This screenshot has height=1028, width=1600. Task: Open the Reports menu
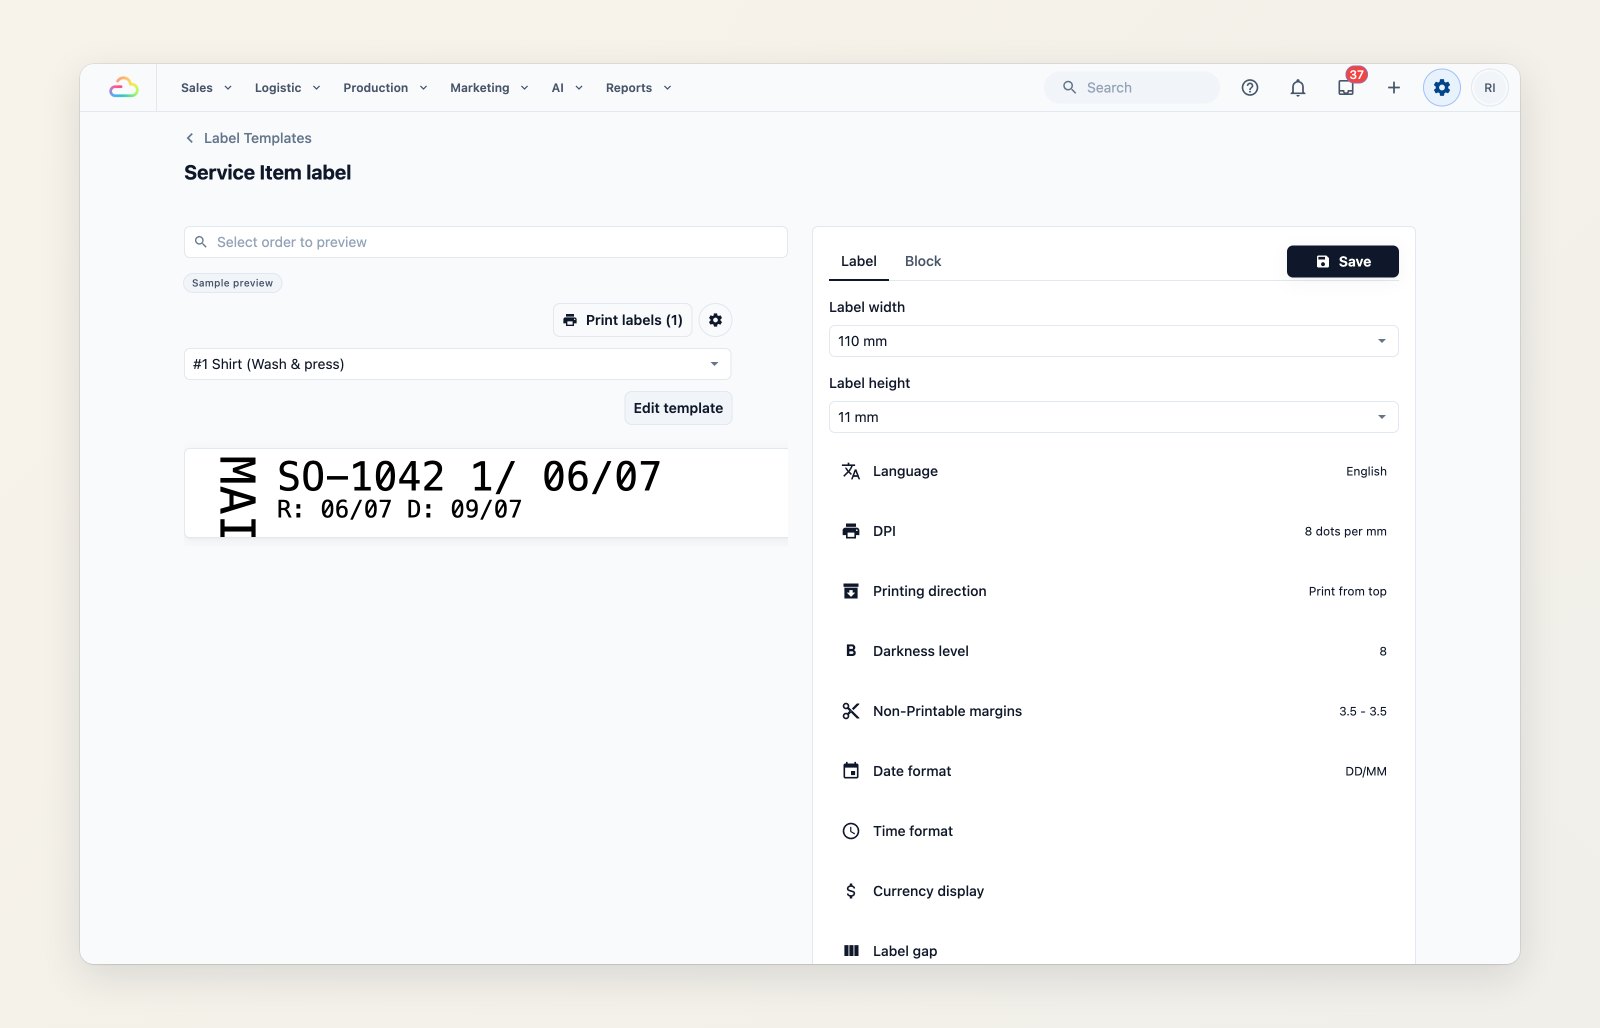638,88
